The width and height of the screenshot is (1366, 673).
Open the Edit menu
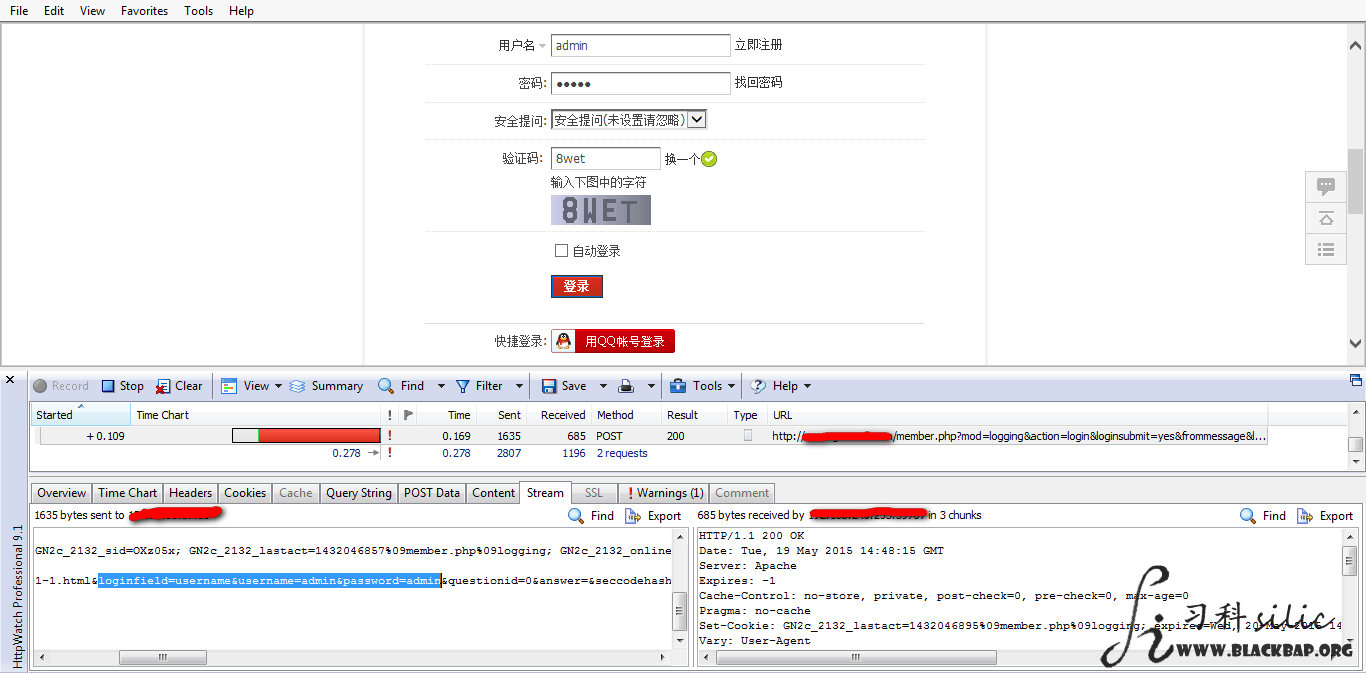[54, 11]
